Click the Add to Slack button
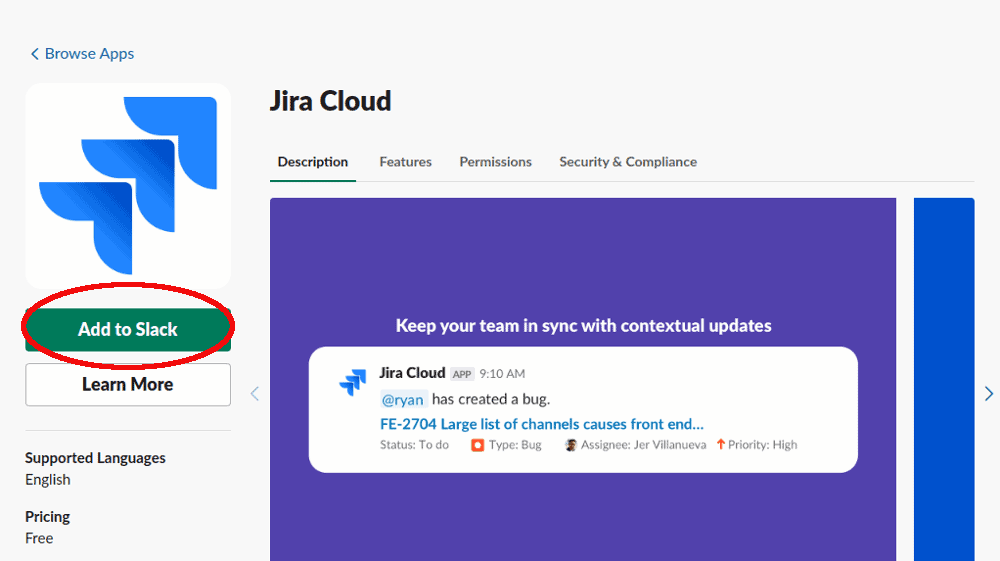This screenshot has height=561, width=1000. coord(128,329)
